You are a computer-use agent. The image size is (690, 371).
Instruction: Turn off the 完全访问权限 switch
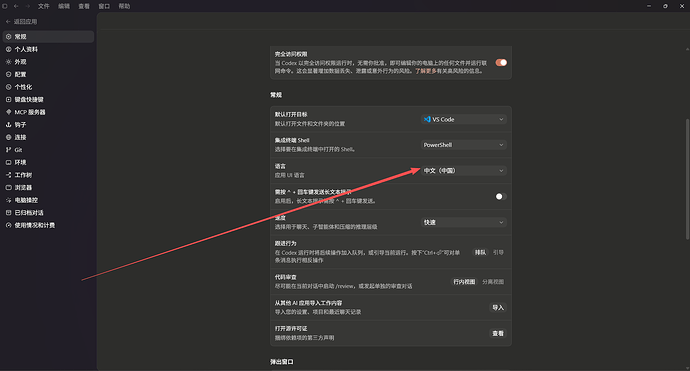[x=501, y=62]
